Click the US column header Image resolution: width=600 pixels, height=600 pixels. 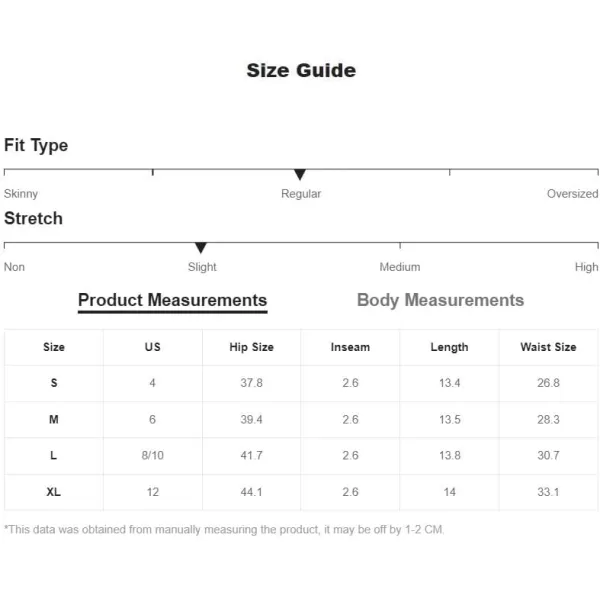152,347
